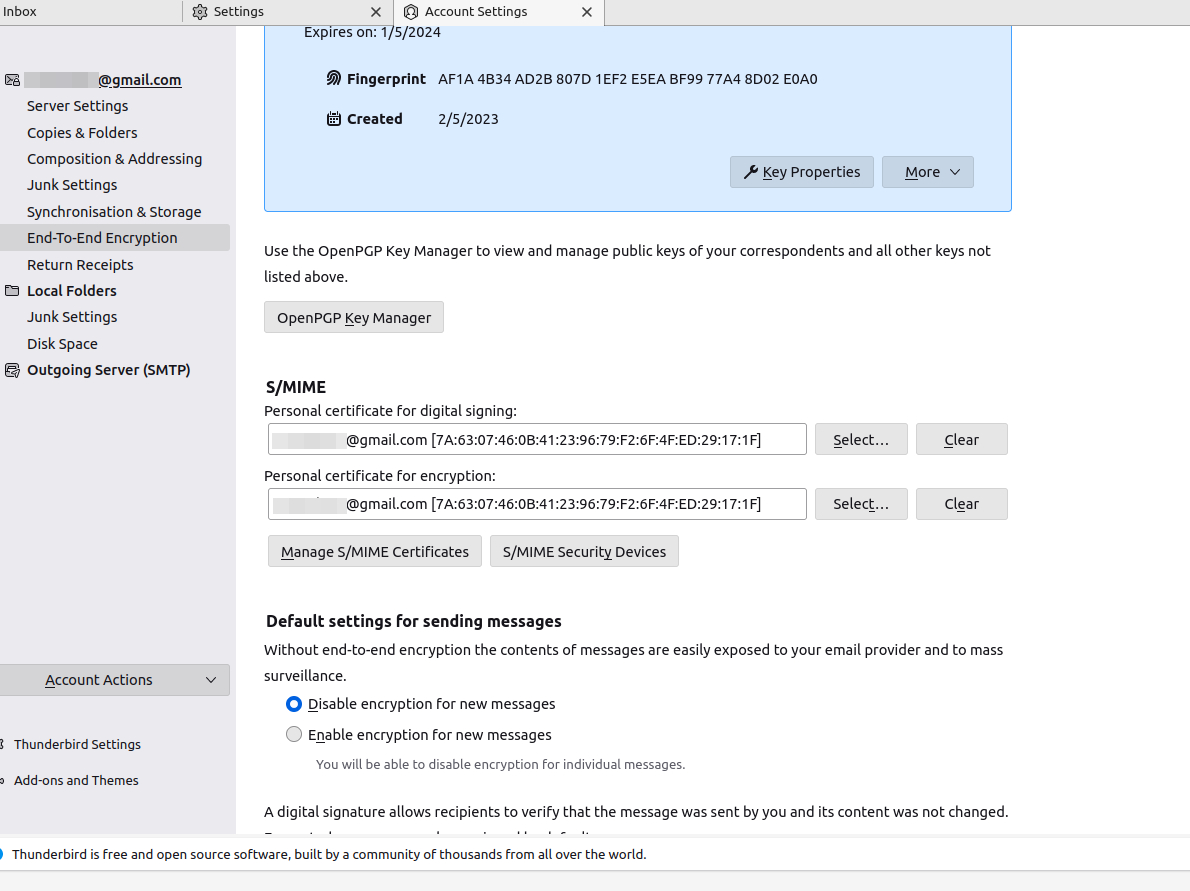Switch to the Inbox tab

point(90,12)
